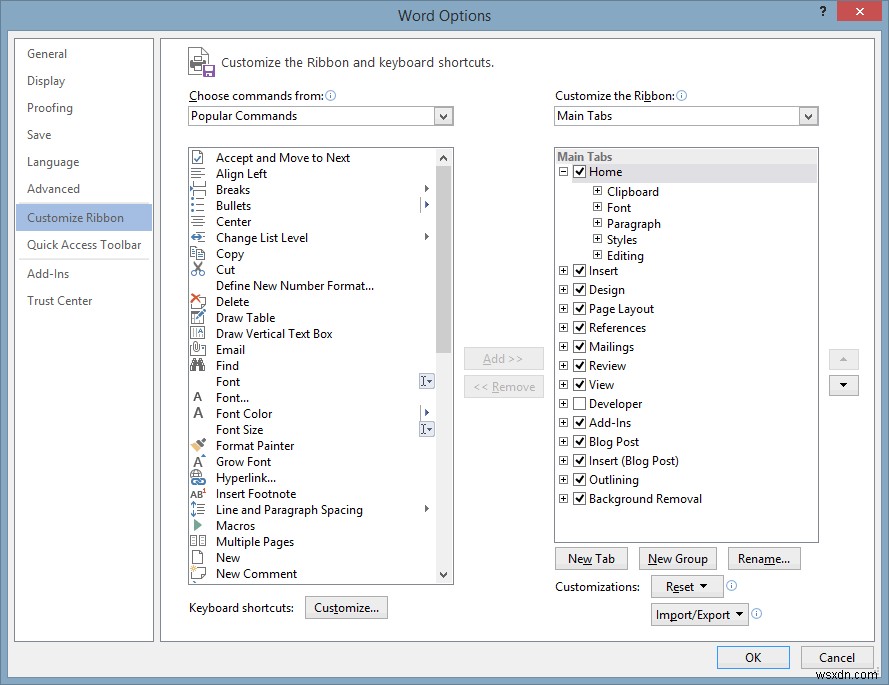Switch to the Quick Access Toolbar section
The height and width of the screenshot is (685, 889).
tap(83, 244)
